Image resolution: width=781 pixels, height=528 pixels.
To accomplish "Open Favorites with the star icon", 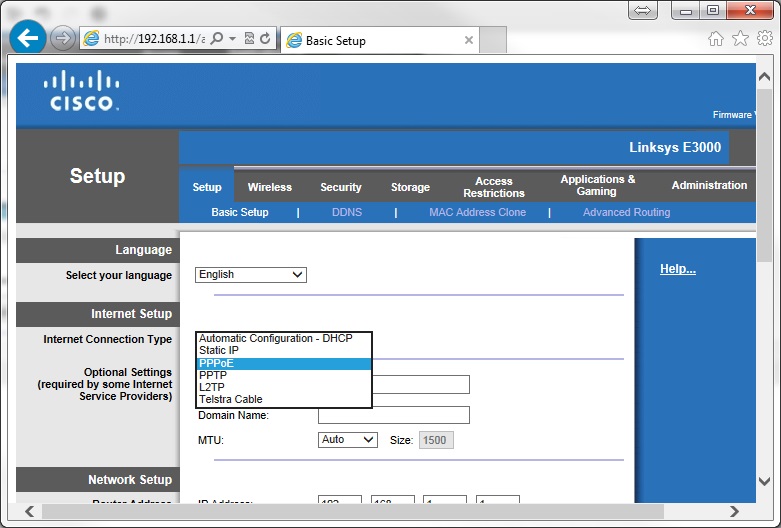I will coord(740,38).
